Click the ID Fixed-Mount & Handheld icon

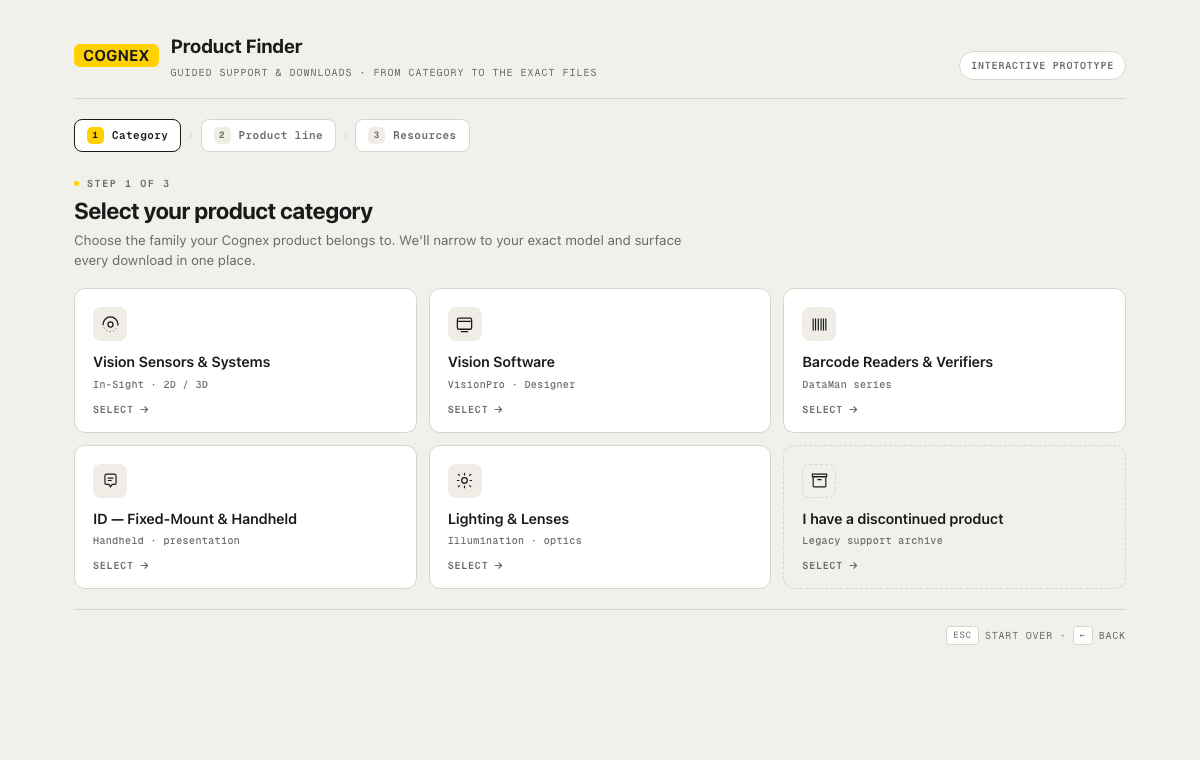(x=110, y=481)
